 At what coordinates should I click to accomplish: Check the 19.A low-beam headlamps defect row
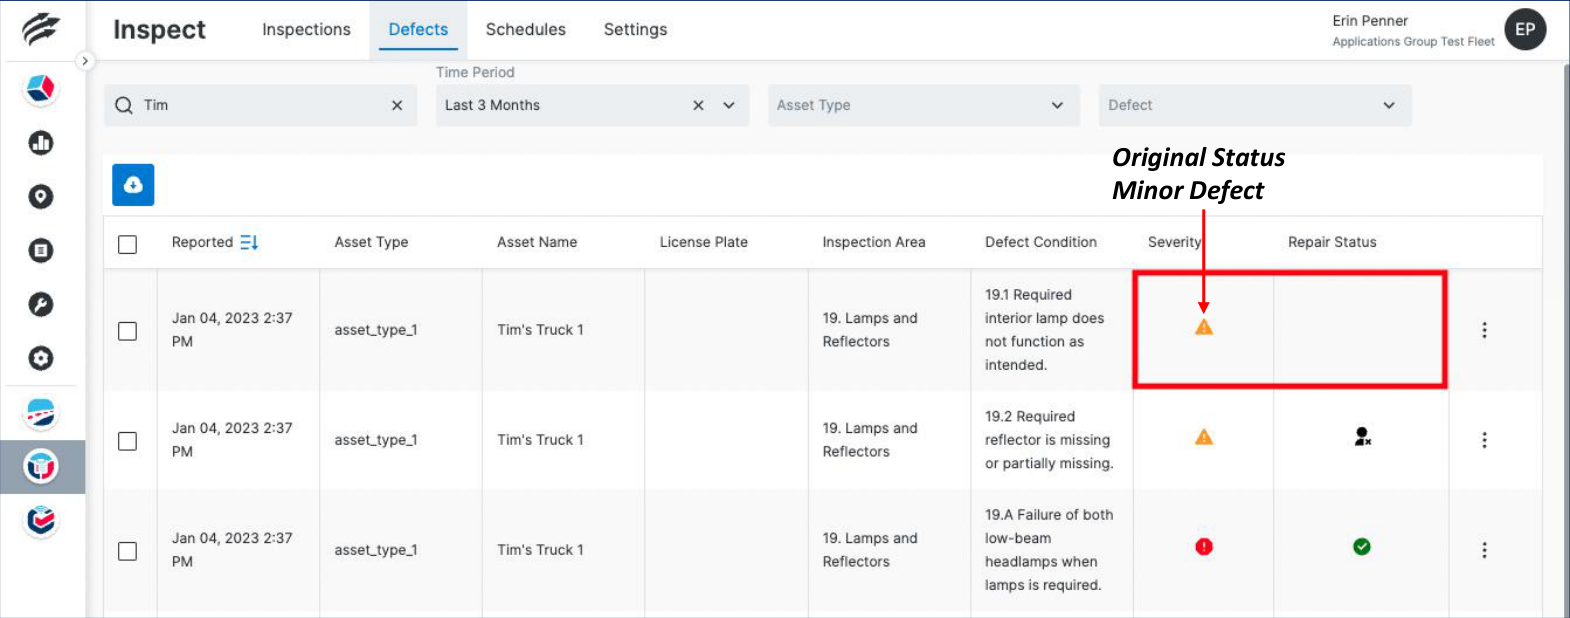click(127, 551)
